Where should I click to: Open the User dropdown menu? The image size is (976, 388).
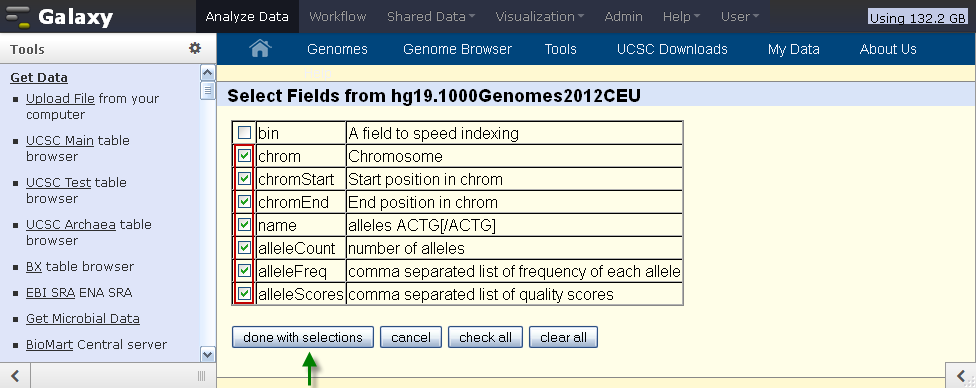pyautogui.click(x=739, y=17)
